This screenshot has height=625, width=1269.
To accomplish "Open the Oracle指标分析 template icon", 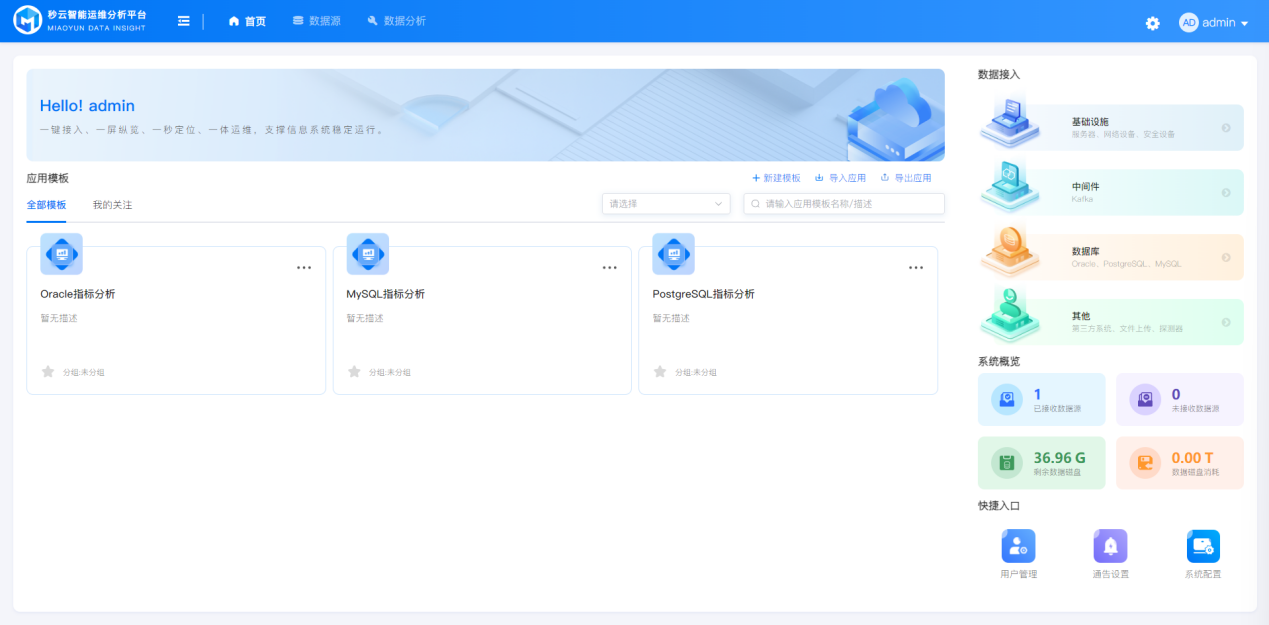I will point(61,254).
